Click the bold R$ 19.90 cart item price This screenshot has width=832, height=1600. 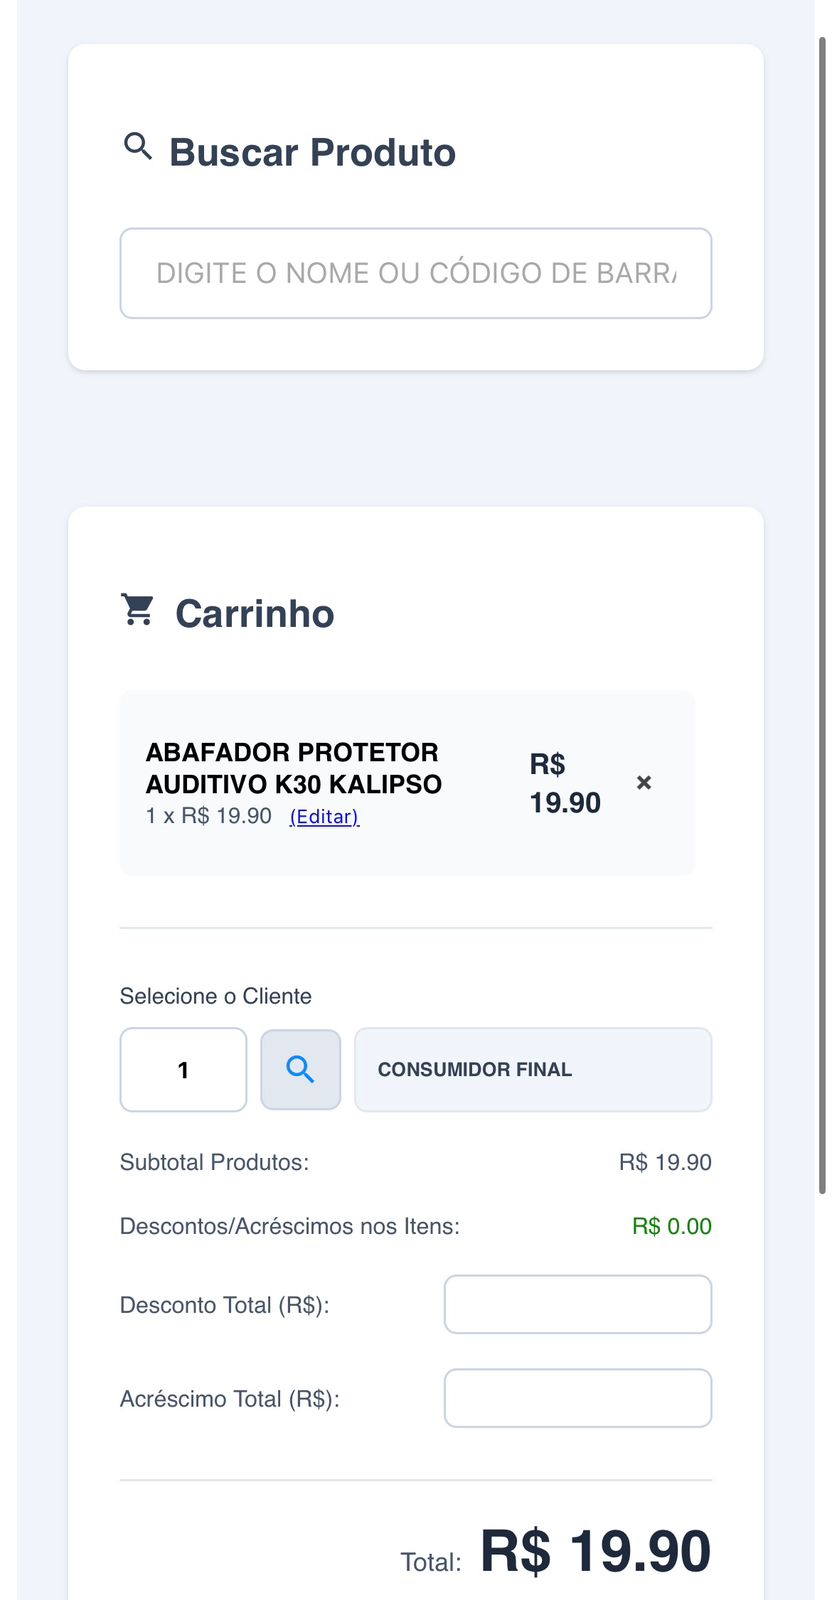[564, 783]
